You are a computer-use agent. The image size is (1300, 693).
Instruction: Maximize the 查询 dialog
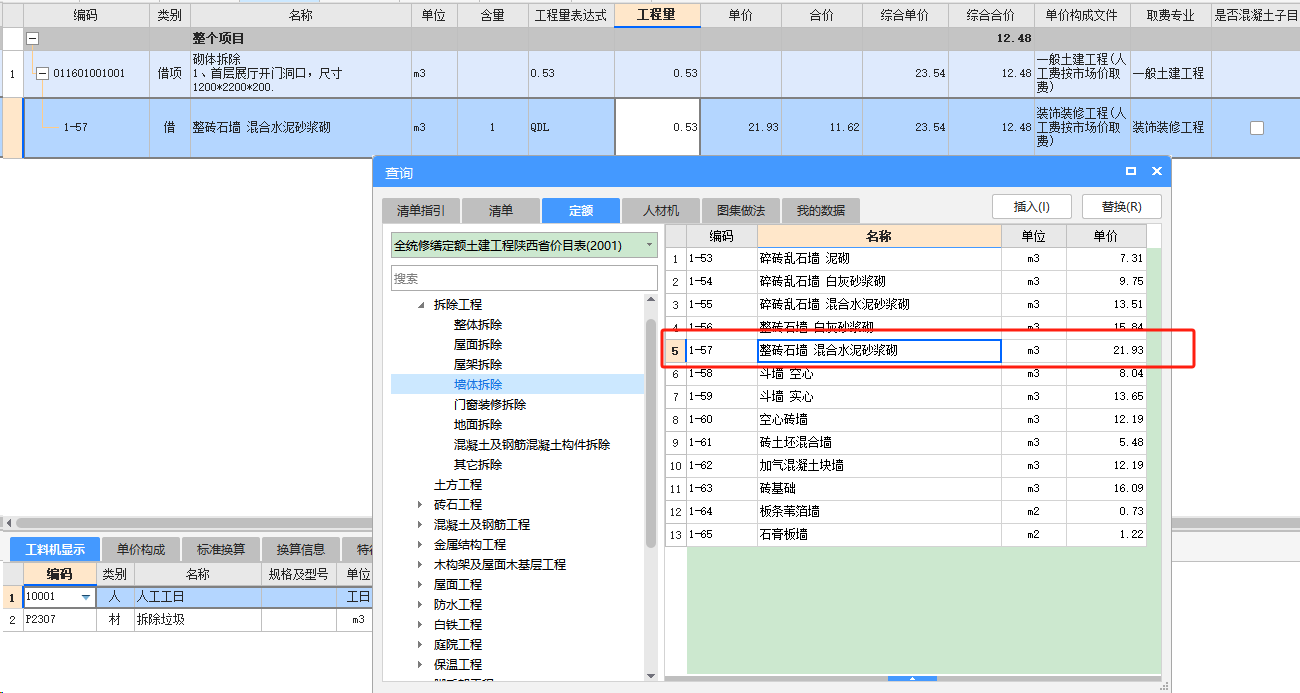pyautogui.click(x=1131, y=172)
